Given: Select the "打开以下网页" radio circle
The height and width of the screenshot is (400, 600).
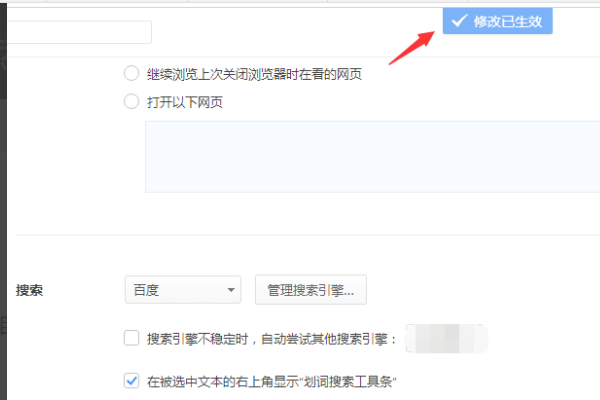Looking at the screenshot, I should coord(131,101).
